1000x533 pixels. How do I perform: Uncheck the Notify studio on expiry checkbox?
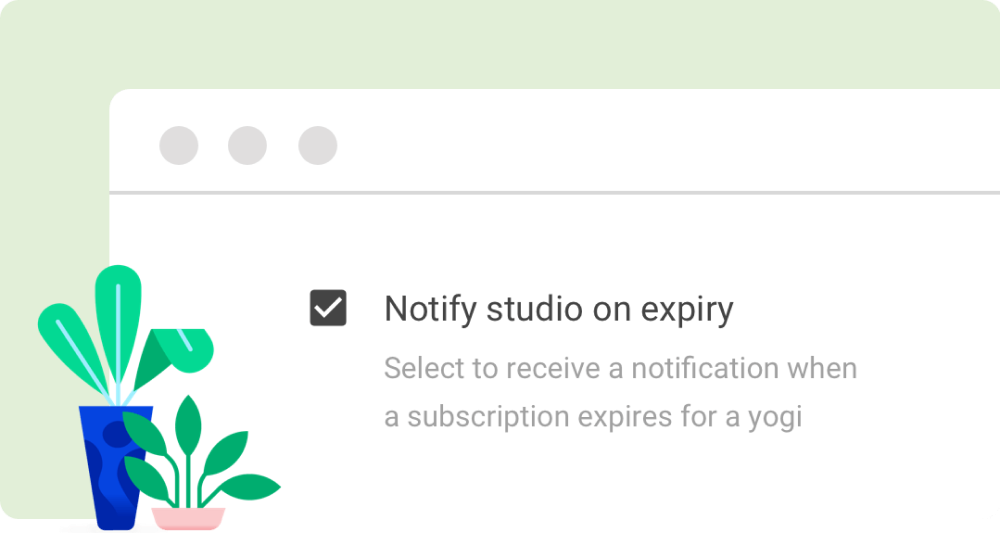coord(328,308)
